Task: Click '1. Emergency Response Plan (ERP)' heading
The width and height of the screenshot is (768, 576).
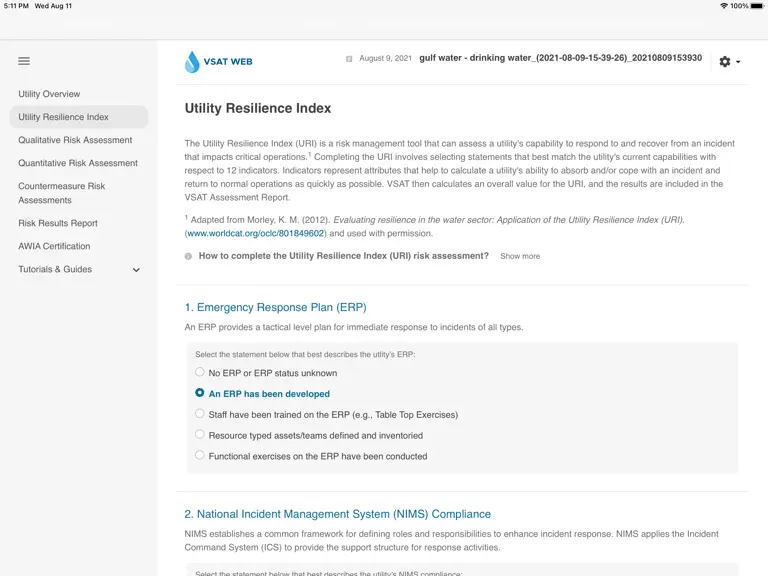Action: pyautogui.click(x=275, y=307)
